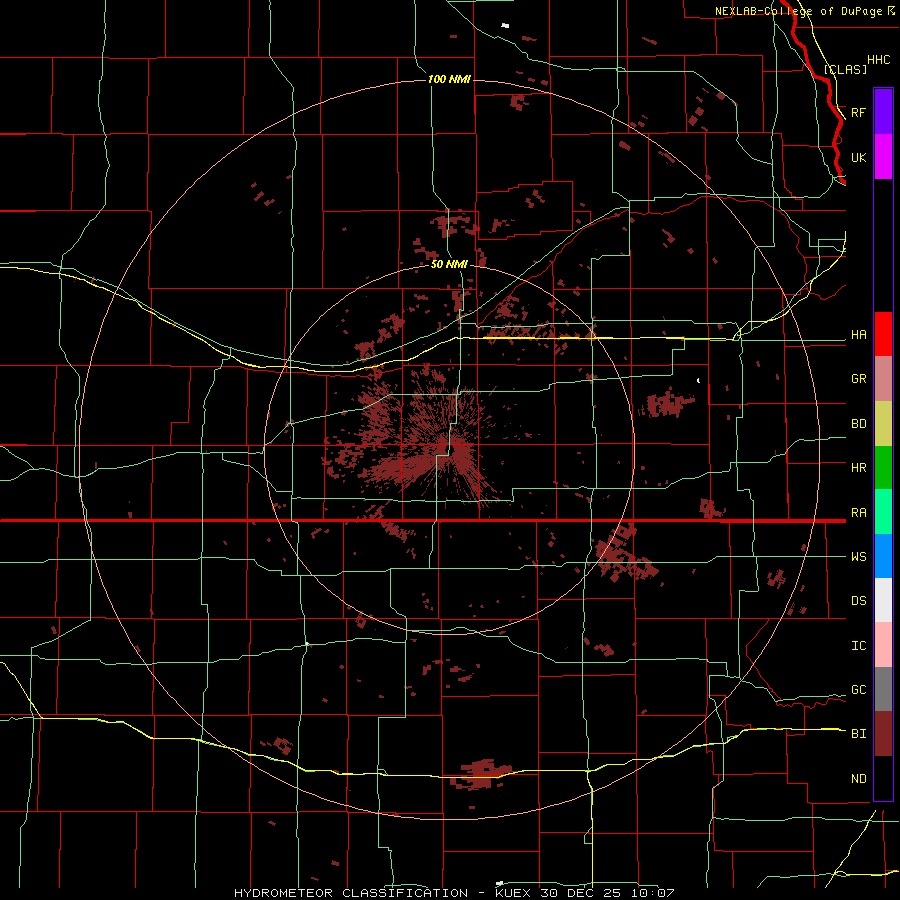Click the 'ND' legend label text

(858, 779)
